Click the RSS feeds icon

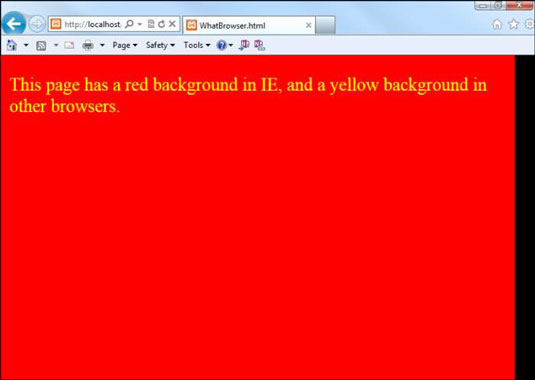[41, 45]
